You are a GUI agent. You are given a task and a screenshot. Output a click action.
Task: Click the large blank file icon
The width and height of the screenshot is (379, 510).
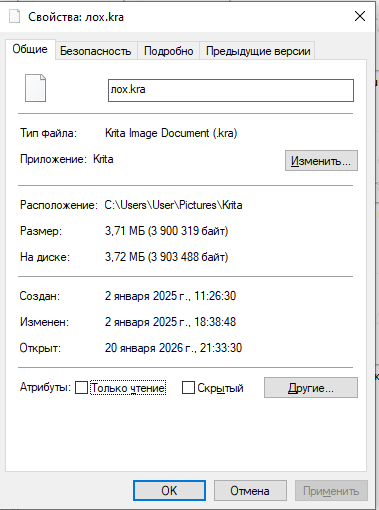(35, 88)
